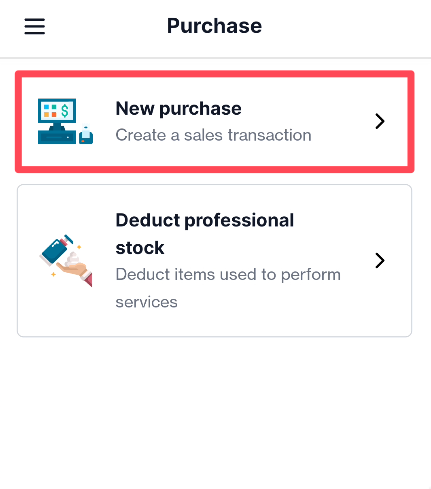Screen dimensions: 431x489
Task: Open the Deduct professional stock card
Action: pyautogui.click(x=215, y=261)
